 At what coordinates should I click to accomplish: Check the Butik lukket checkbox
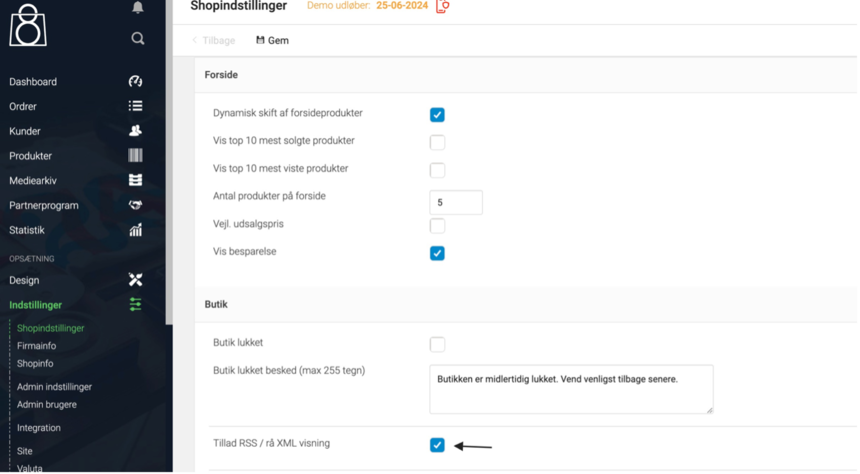pos(437,344)
